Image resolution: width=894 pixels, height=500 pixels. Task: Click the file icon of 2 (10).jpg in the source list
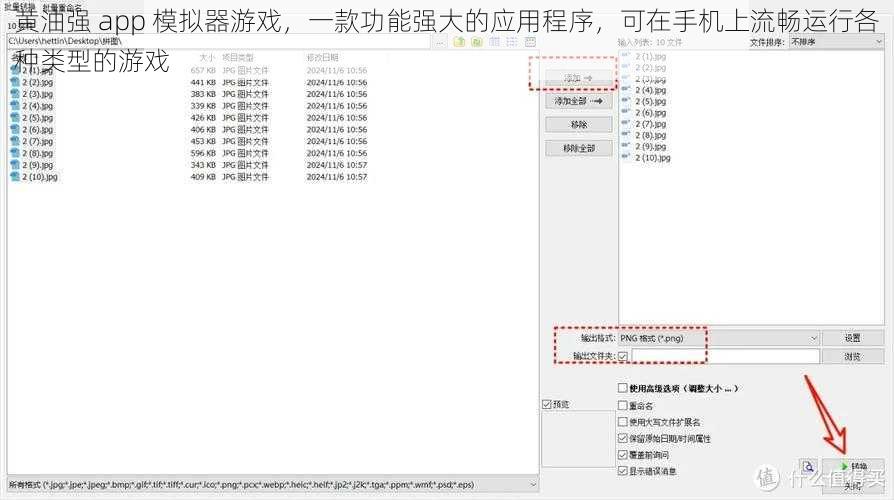15,177
